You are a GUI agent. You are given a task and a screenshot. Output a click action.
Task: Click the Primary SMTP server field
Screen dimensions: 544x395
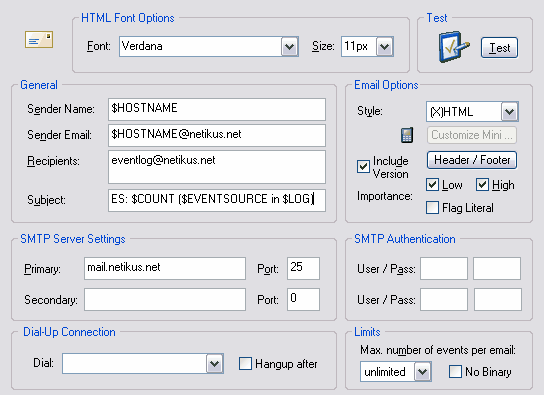tap(165, 268)
